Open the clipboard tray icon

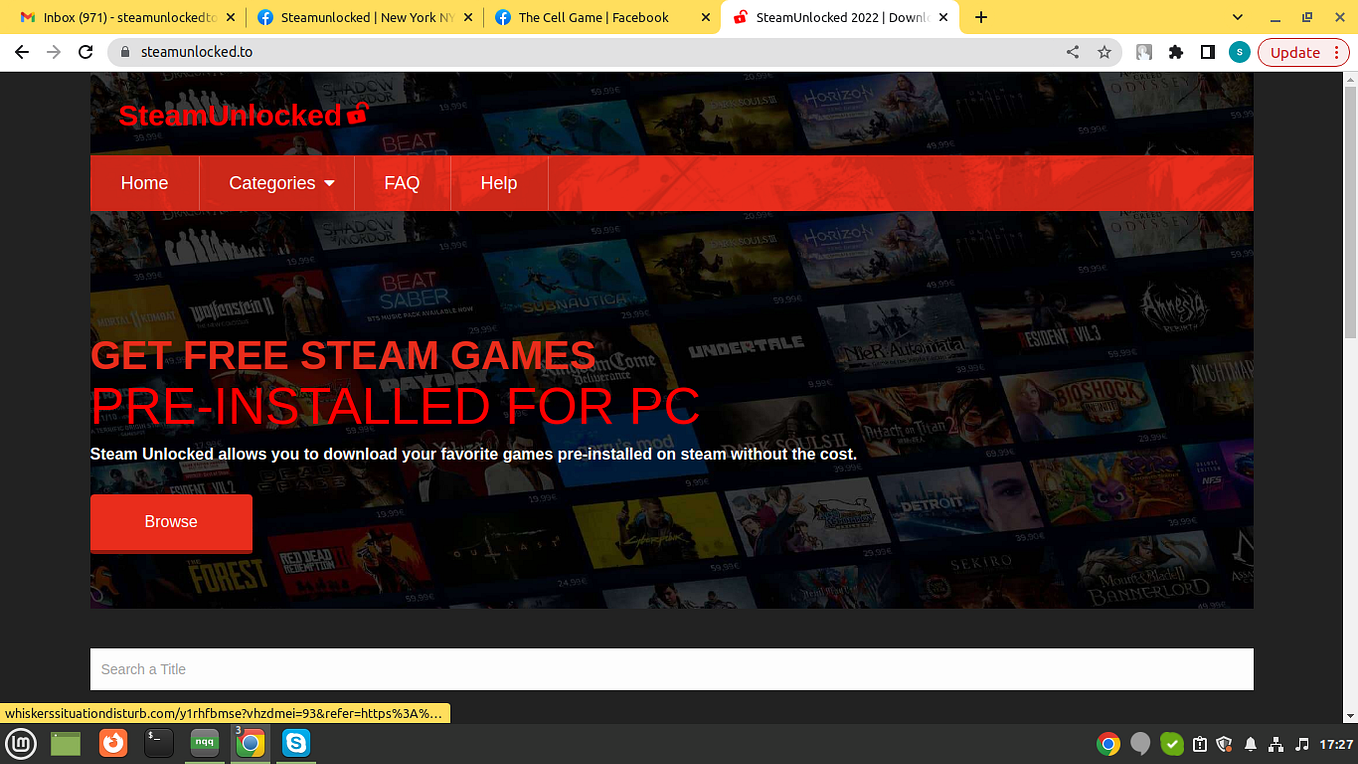click(x=1200, y=744)
